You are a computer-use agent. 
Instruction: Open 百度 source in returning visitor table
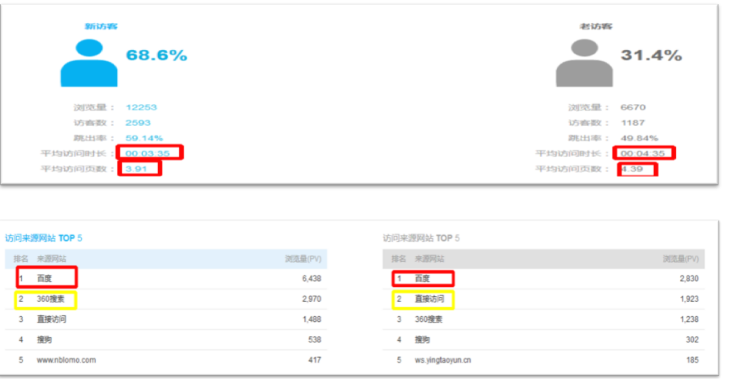[422, 278]
